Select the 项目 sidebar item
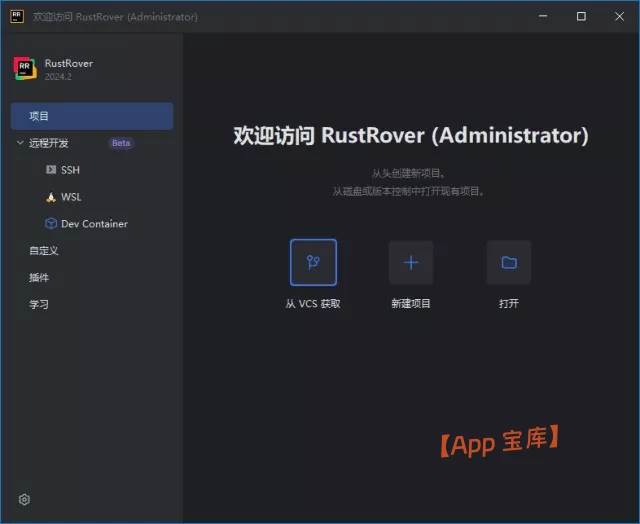The height and width of the screenshot is (524, 640). [x=92, y=116]
